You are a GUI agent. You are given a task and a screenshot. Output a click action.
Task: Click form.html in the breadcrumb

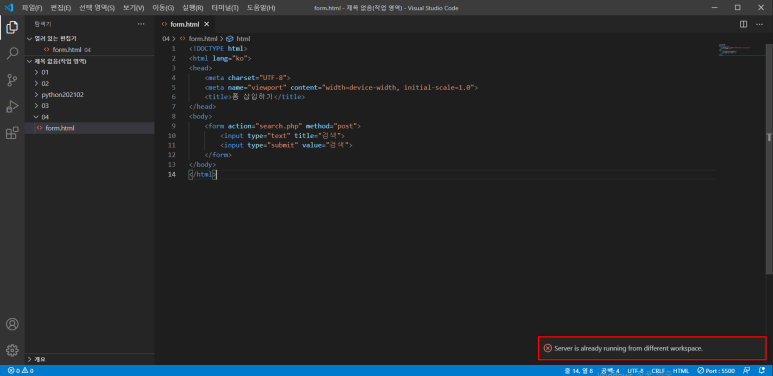pyautogui.click(x=203, y=38)
